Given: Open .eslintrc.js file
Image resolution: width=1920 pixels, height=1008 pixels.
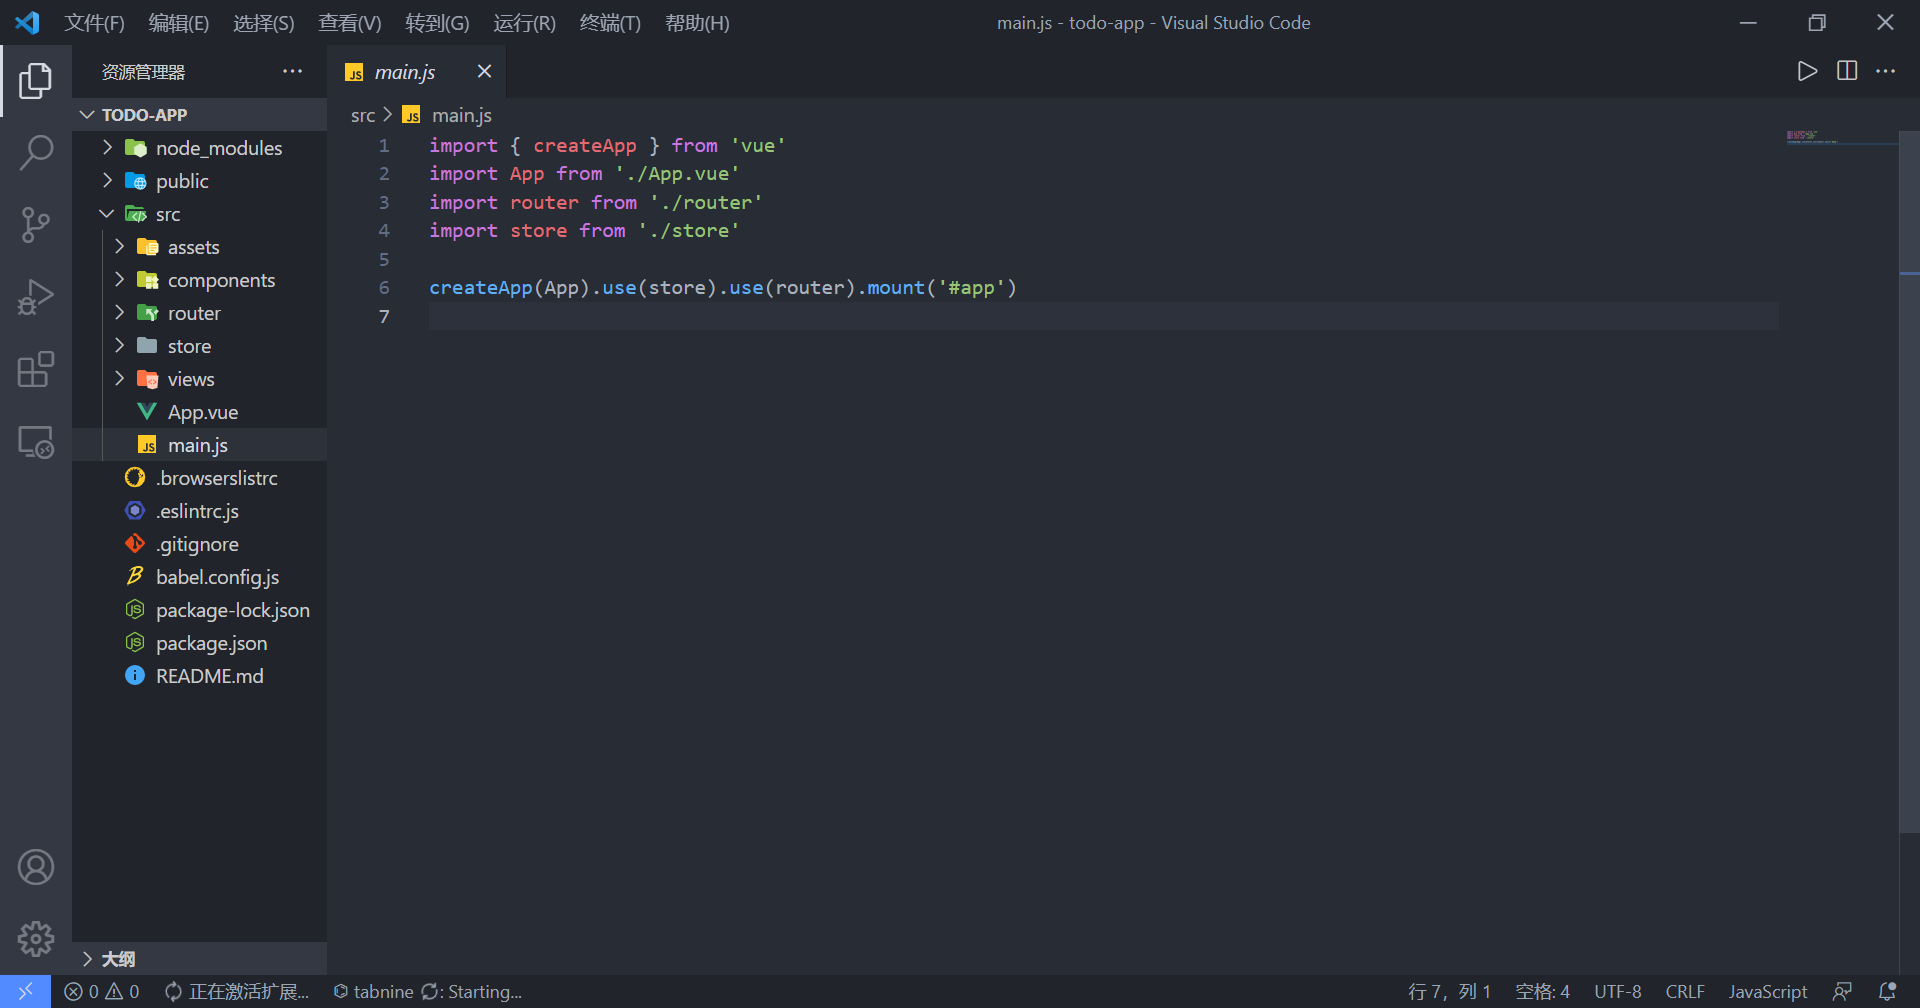Looking at the screenshot, I should pos(199,511).
